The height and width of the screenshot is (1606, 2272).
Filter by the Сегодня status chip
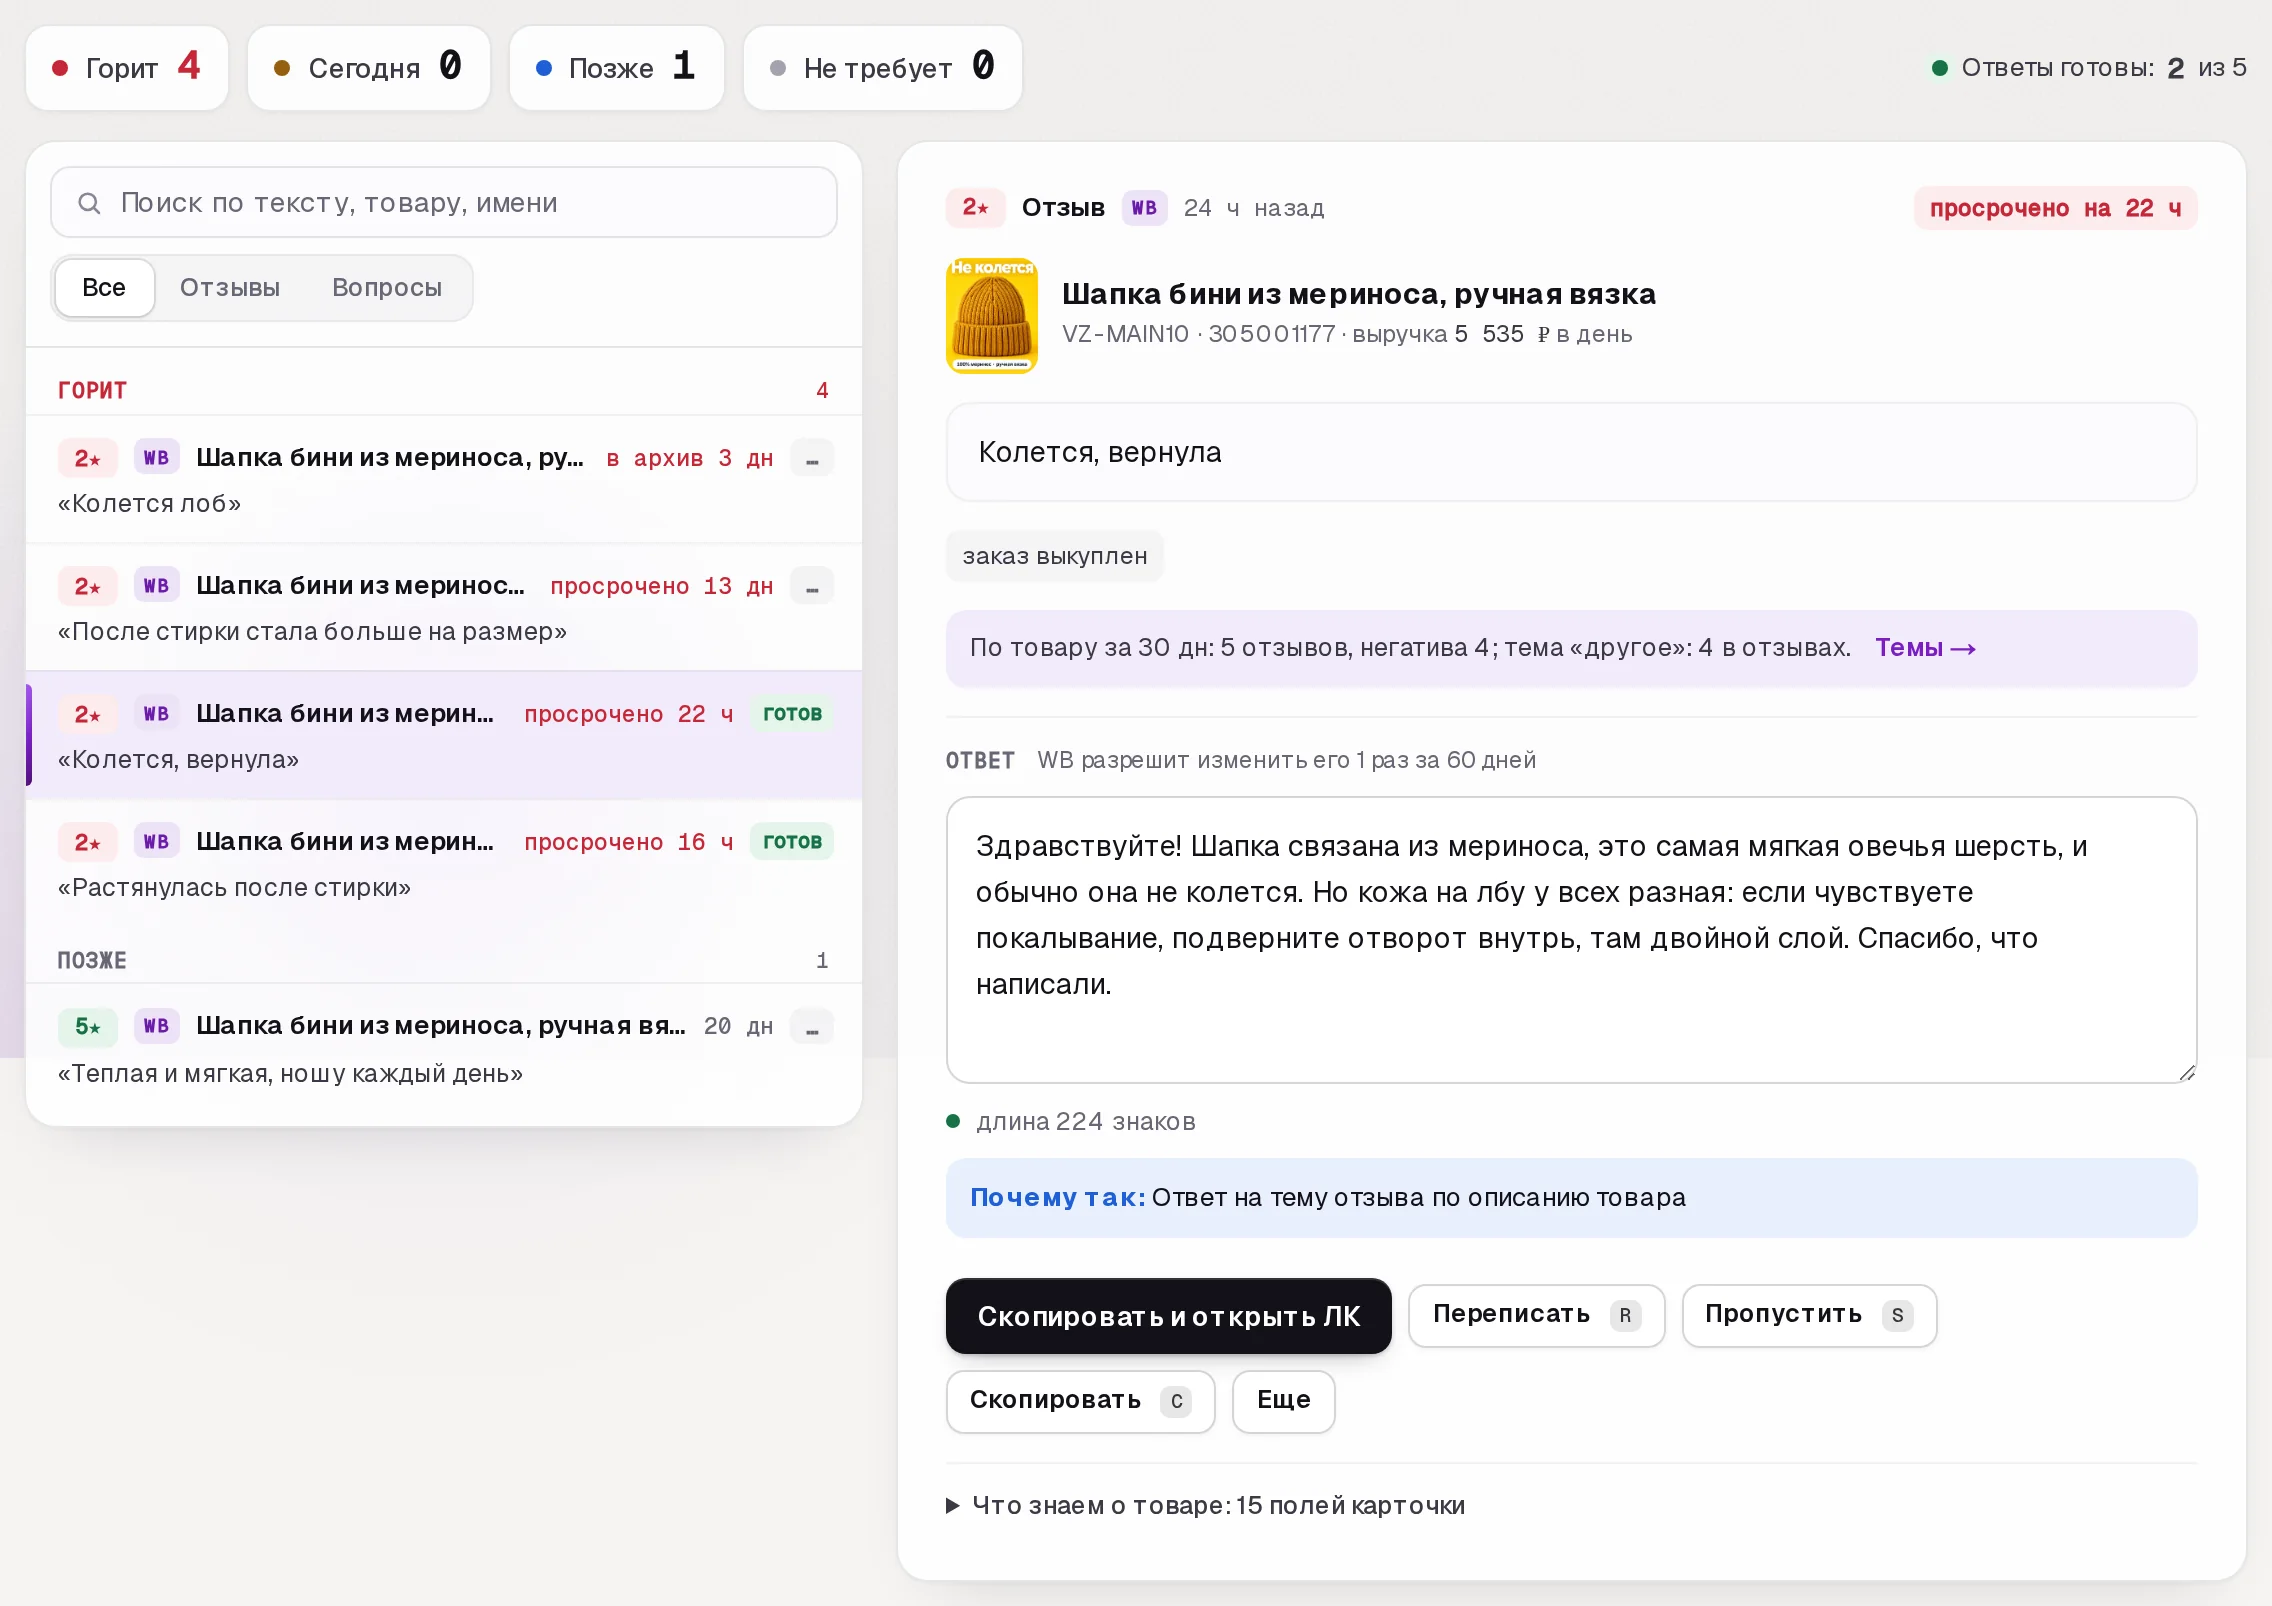[369, 68]
